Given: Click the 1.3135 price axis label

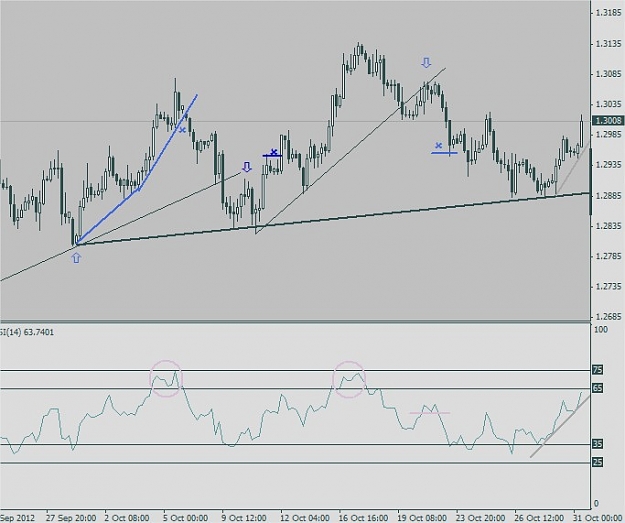Looking at the screenshot, I should tap(608, 43).
